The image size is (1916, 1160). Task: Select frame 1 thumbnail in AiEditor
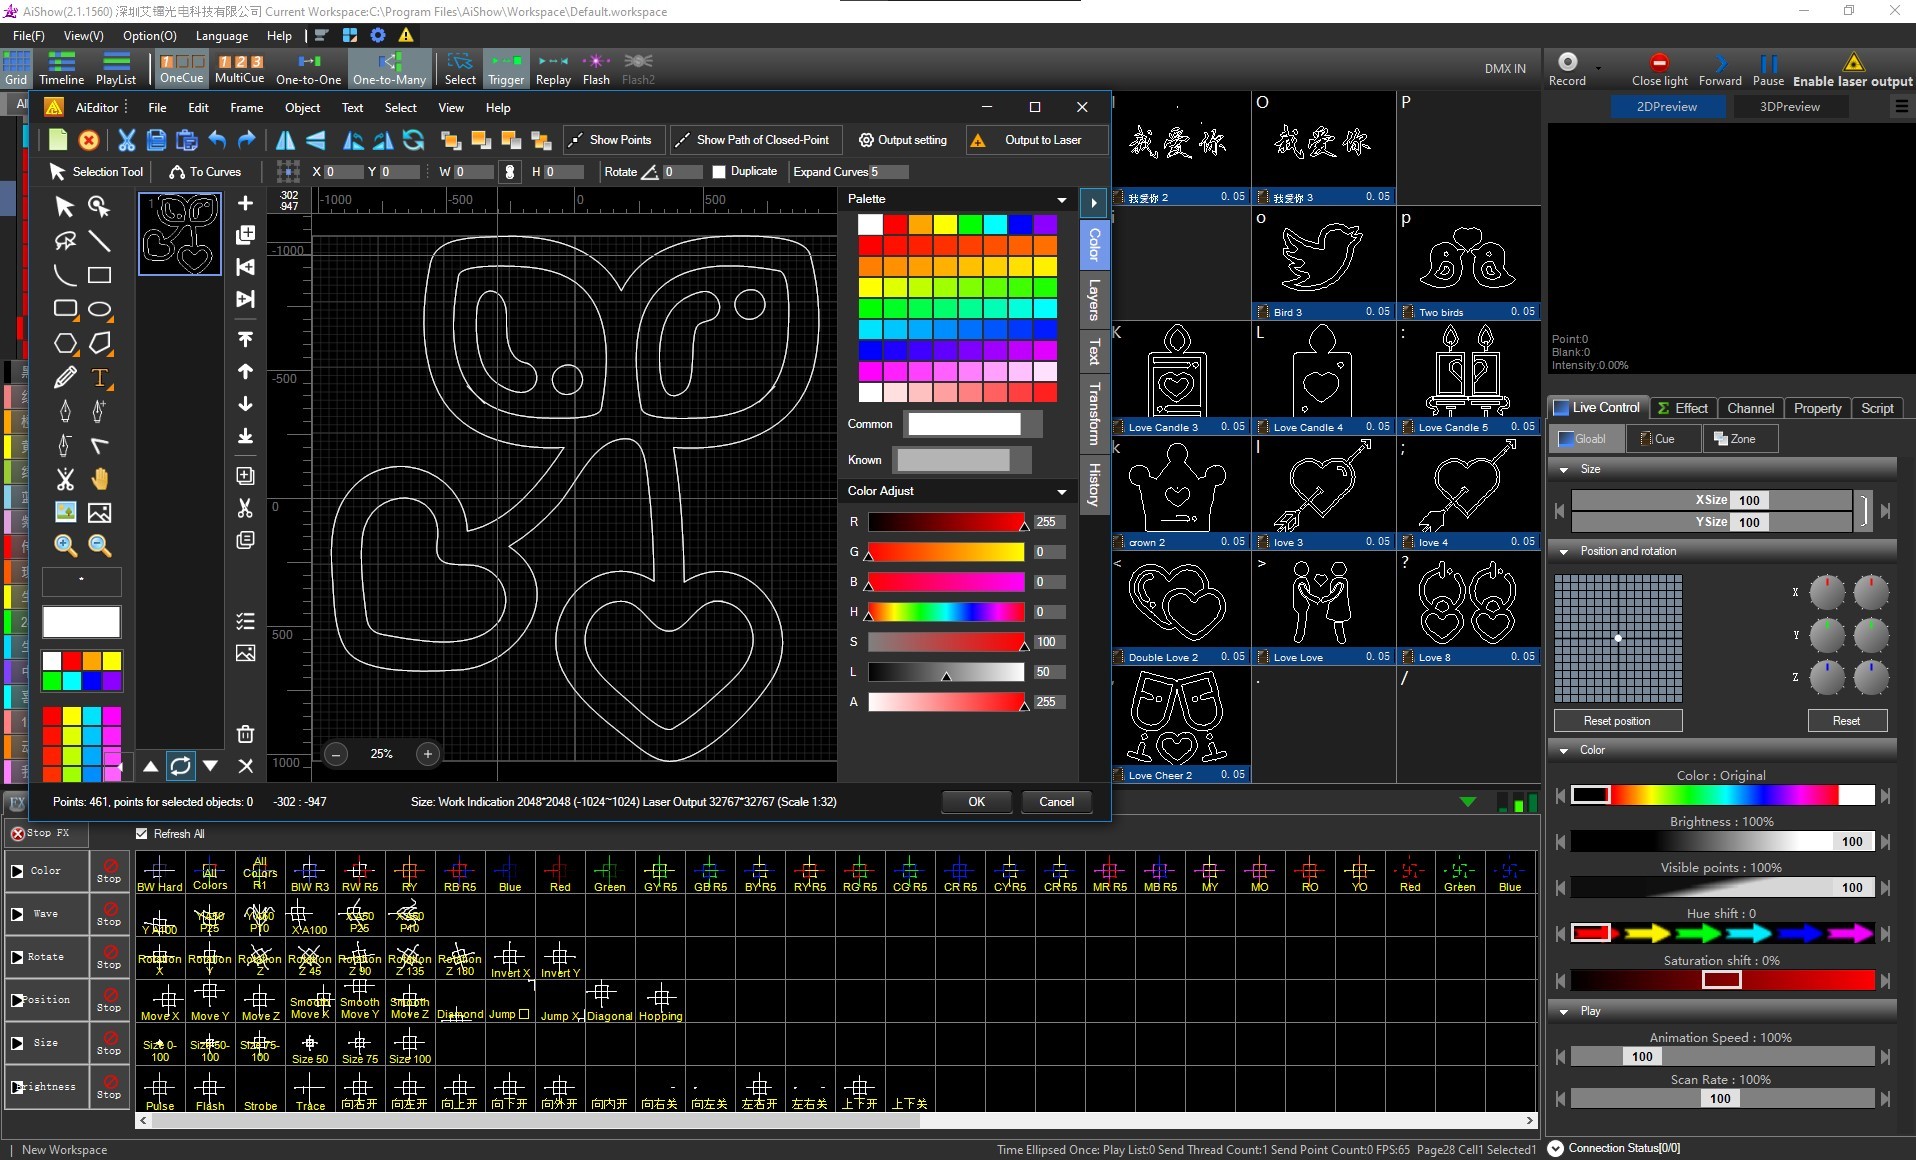[x=180, y=234]
